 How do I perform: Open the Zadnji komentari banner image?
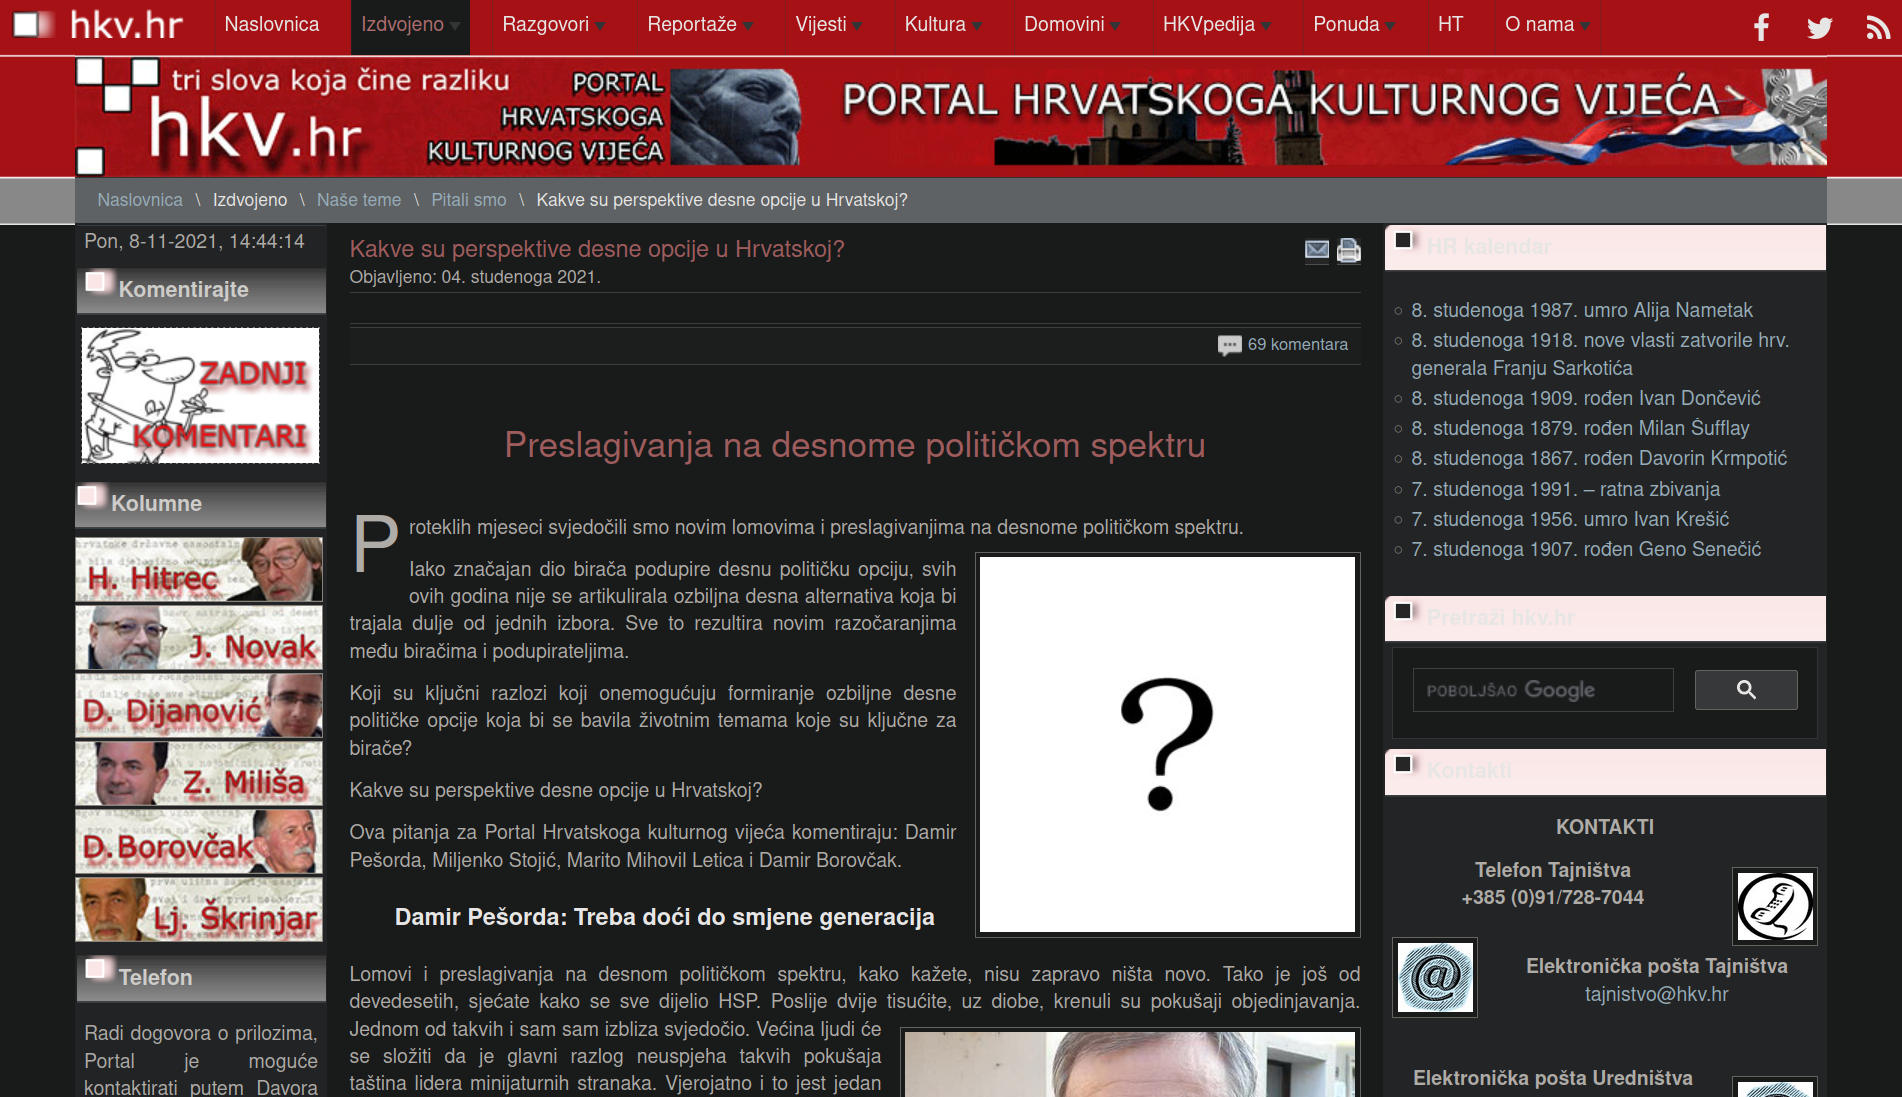pos(200,396)
